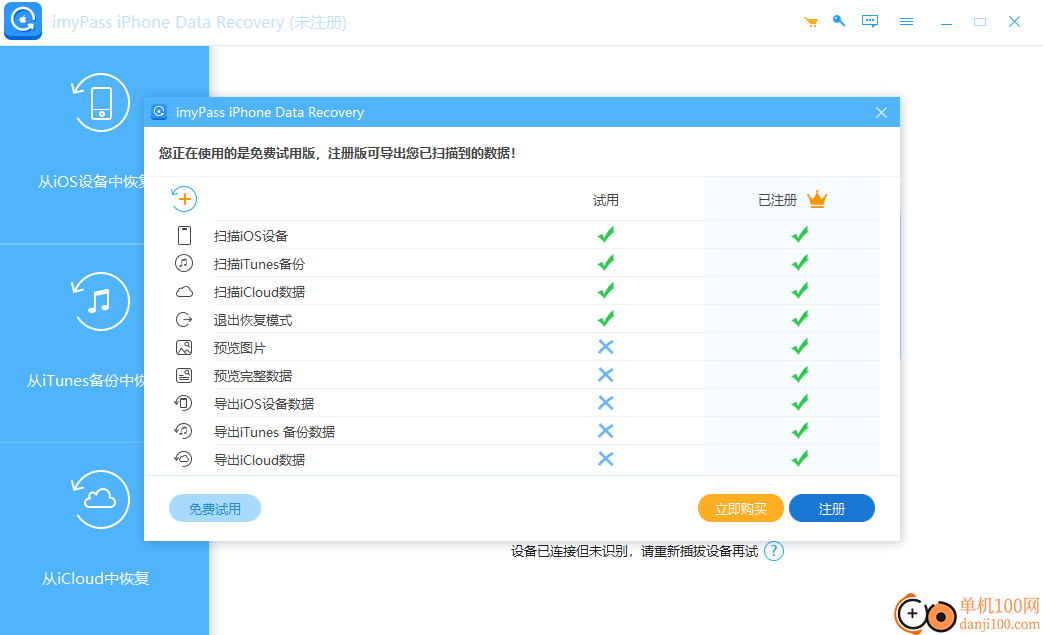Click the 退出恢复模式 row label
The image size is (1043, 635).
click(253, 320)
